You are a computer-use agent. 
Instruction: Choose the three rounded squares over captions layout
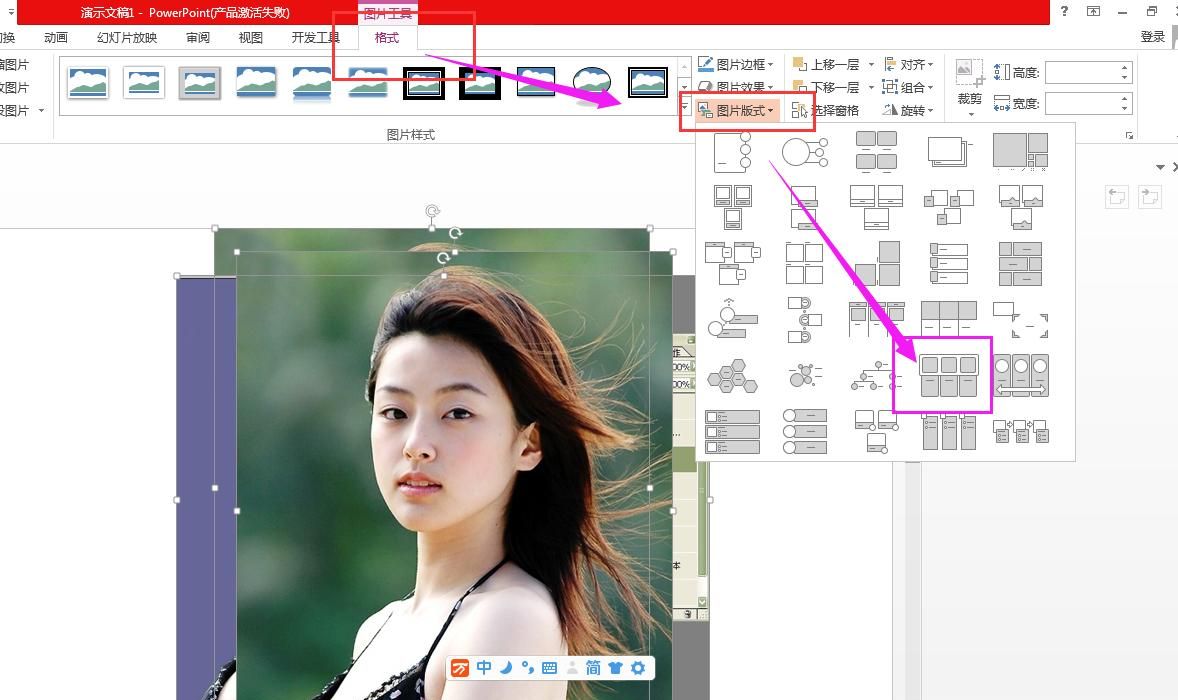coord(949,376)
